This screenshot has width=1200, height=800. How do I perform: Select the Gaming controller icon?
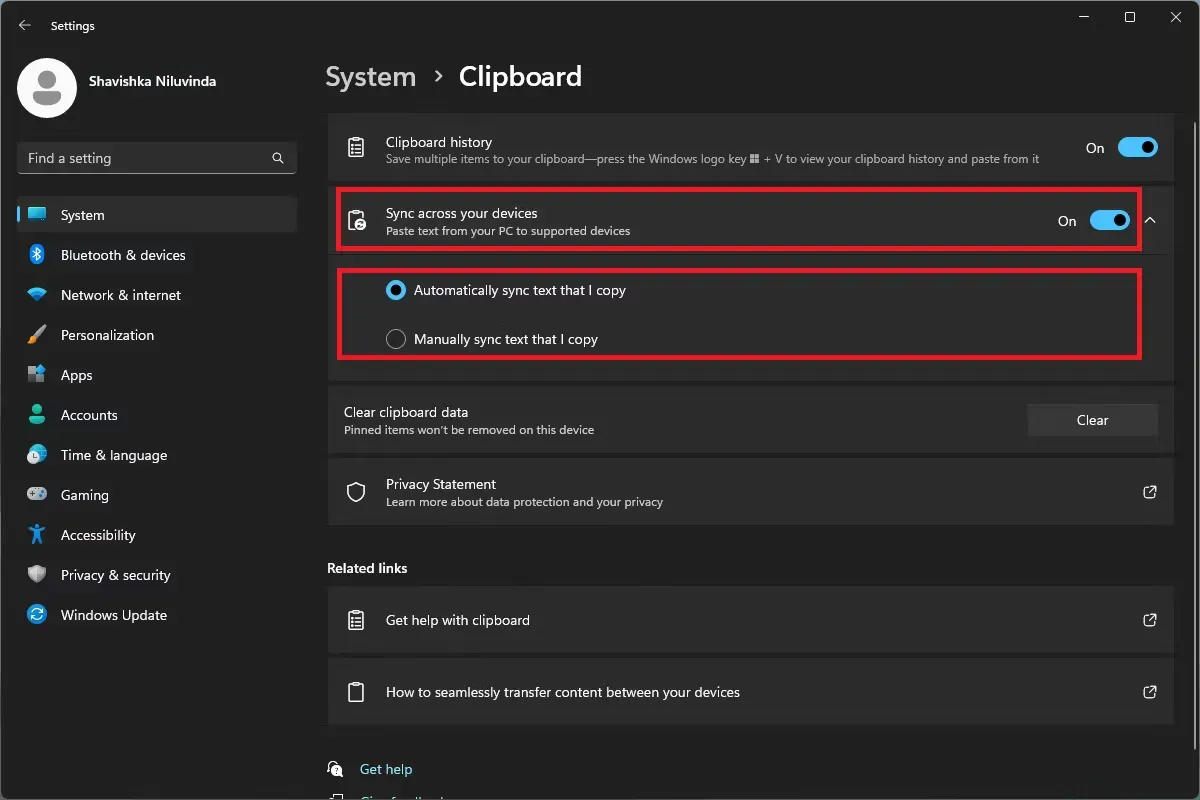[37, 495]
